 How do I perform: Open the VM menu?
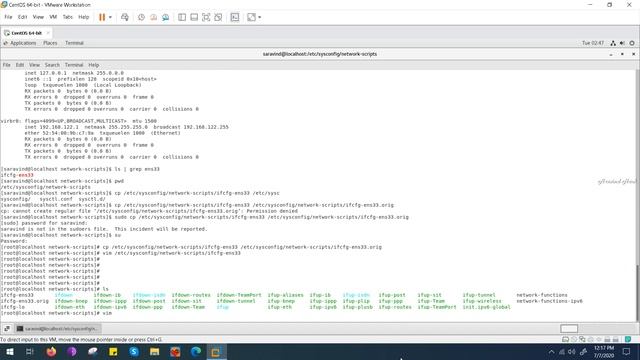[53, 17]
